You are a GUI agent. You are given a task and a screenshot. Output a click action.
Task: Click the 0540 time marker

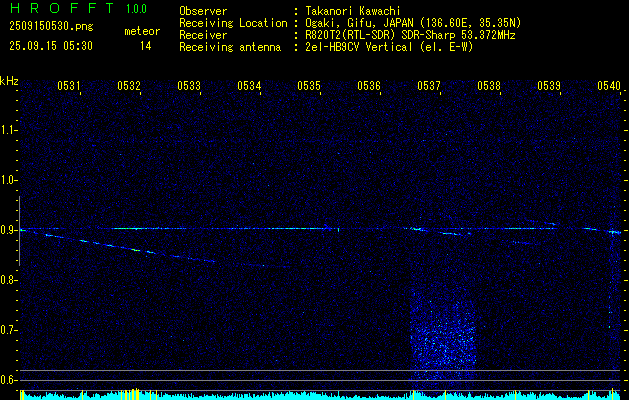tap(609, 85)
